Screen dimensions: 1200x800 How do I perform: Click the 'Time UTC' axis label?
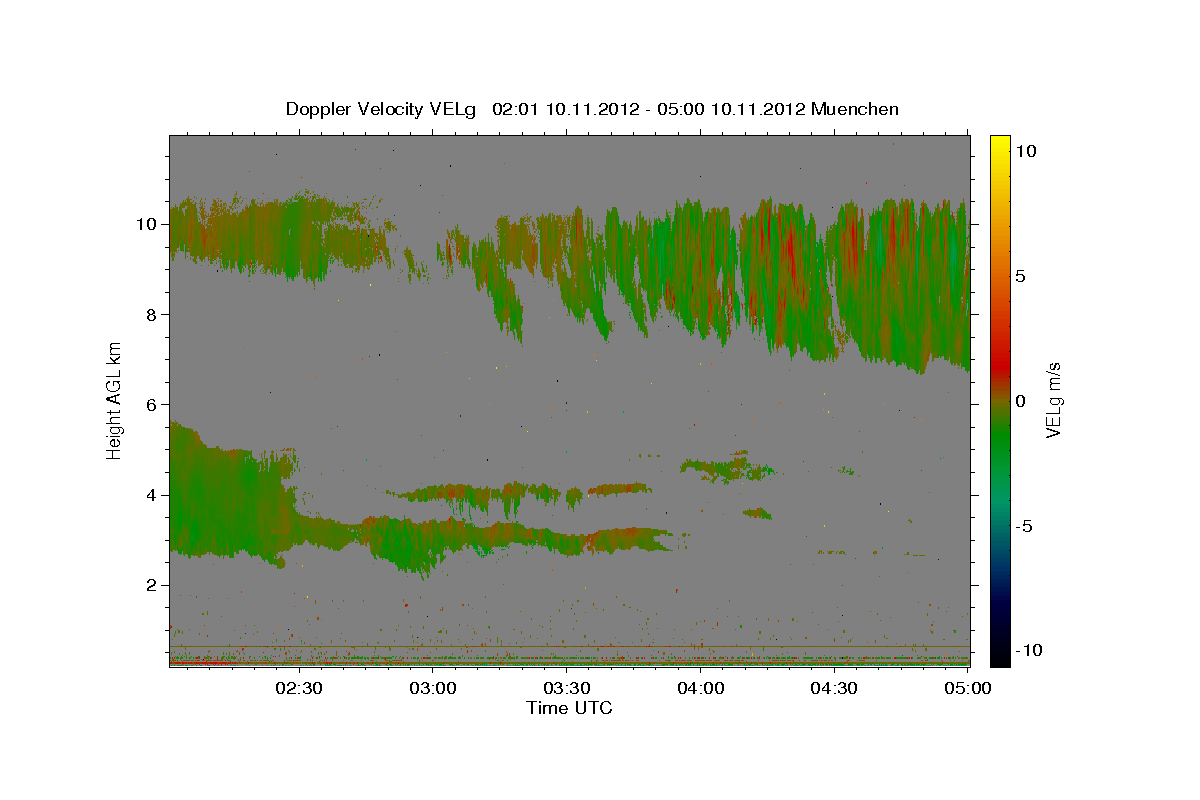(569, 708)
